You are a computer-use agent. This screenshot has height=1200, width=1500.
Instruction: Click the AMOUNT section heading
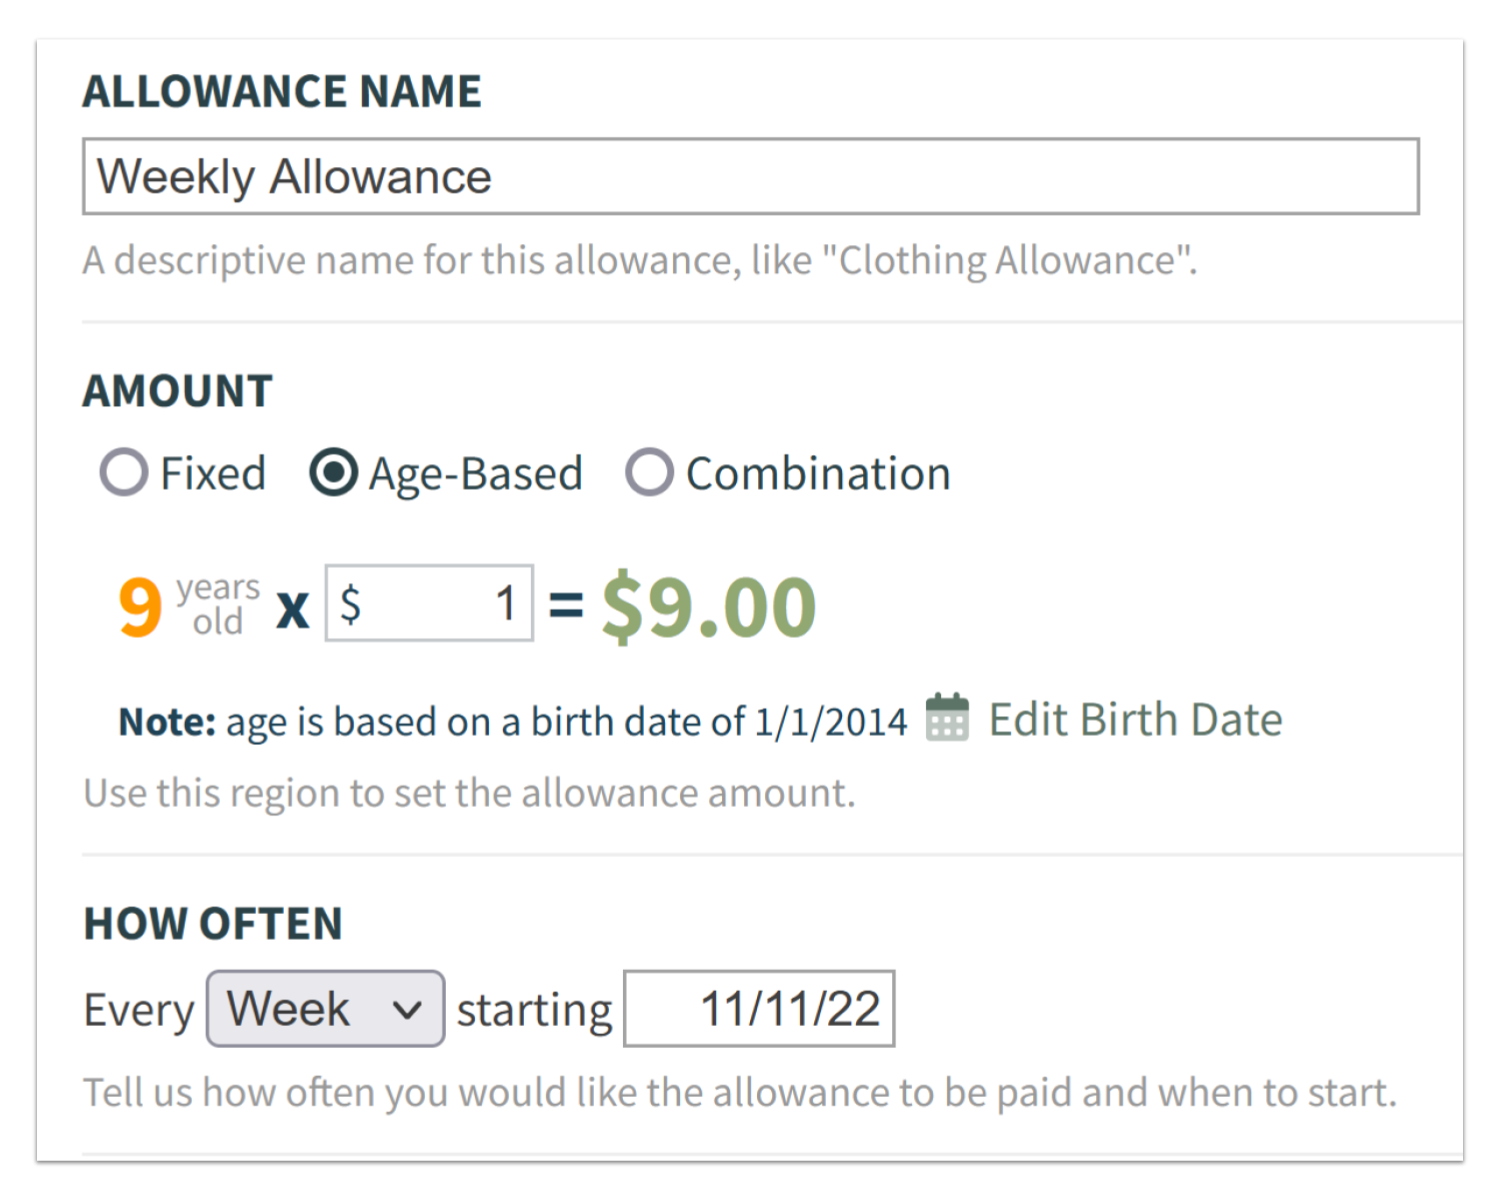pos(177,390)
